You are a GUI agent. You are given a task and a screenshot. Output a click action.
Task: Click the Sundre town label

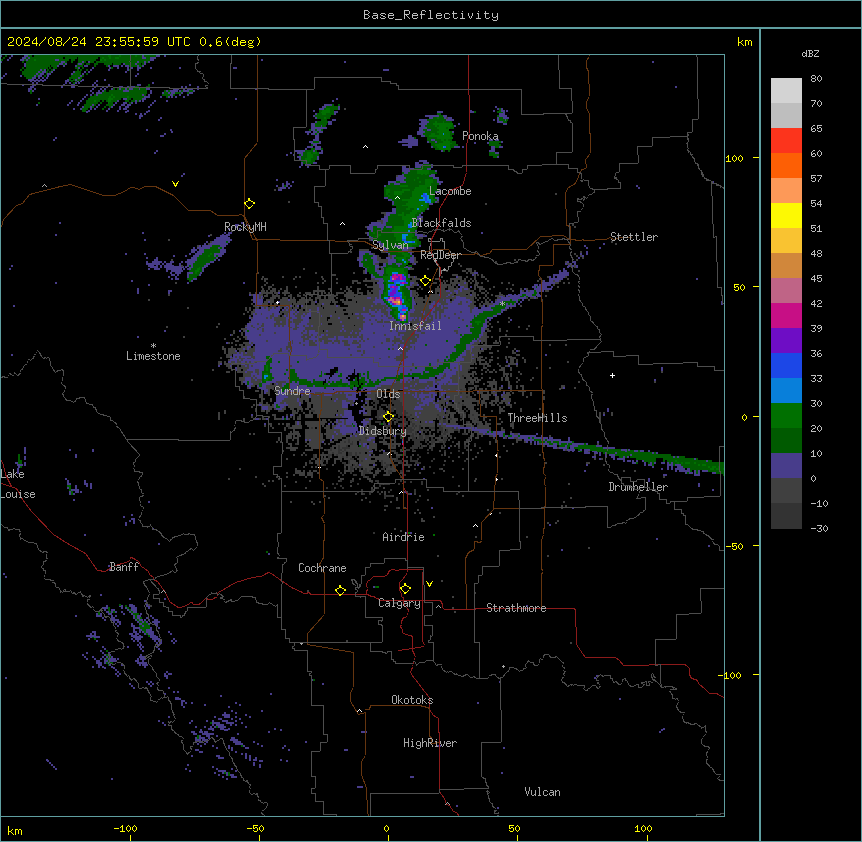tap(292, 391)
